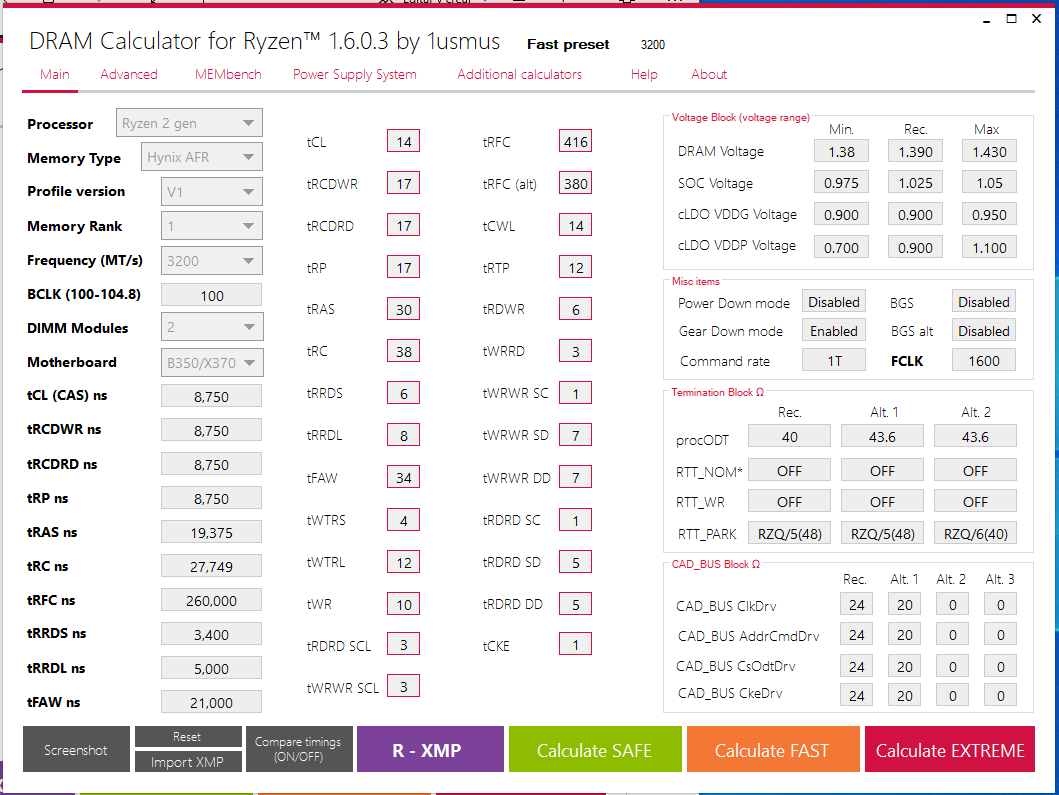Open the DIMM Modules dropdown
The height and width of the screenshot is (795, 1059).
211,328
